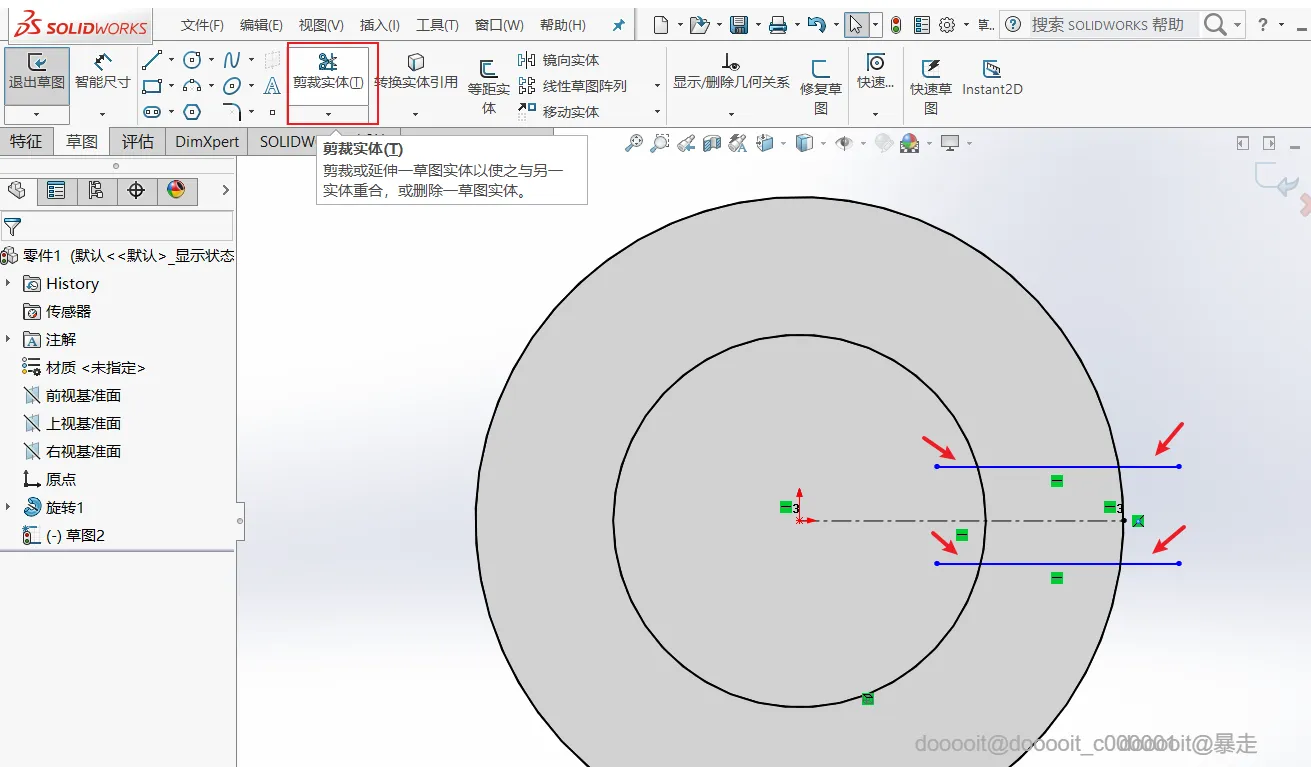Click the SOLIDWORKS help search box

[1107, 25]
